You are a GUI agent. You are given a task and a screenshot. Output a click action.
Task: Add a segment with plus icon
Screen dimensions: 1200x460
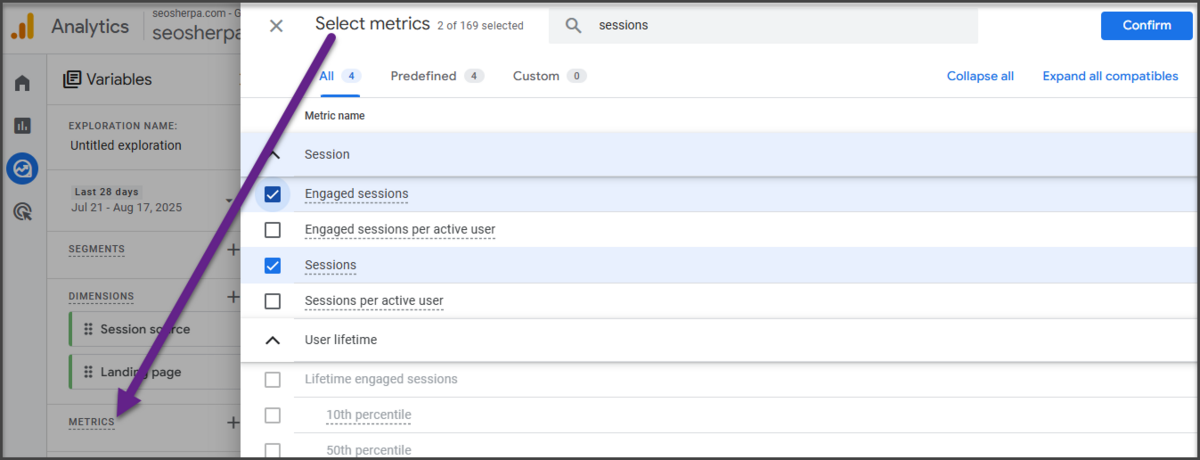pyautogui.click(x=233, y=249)
